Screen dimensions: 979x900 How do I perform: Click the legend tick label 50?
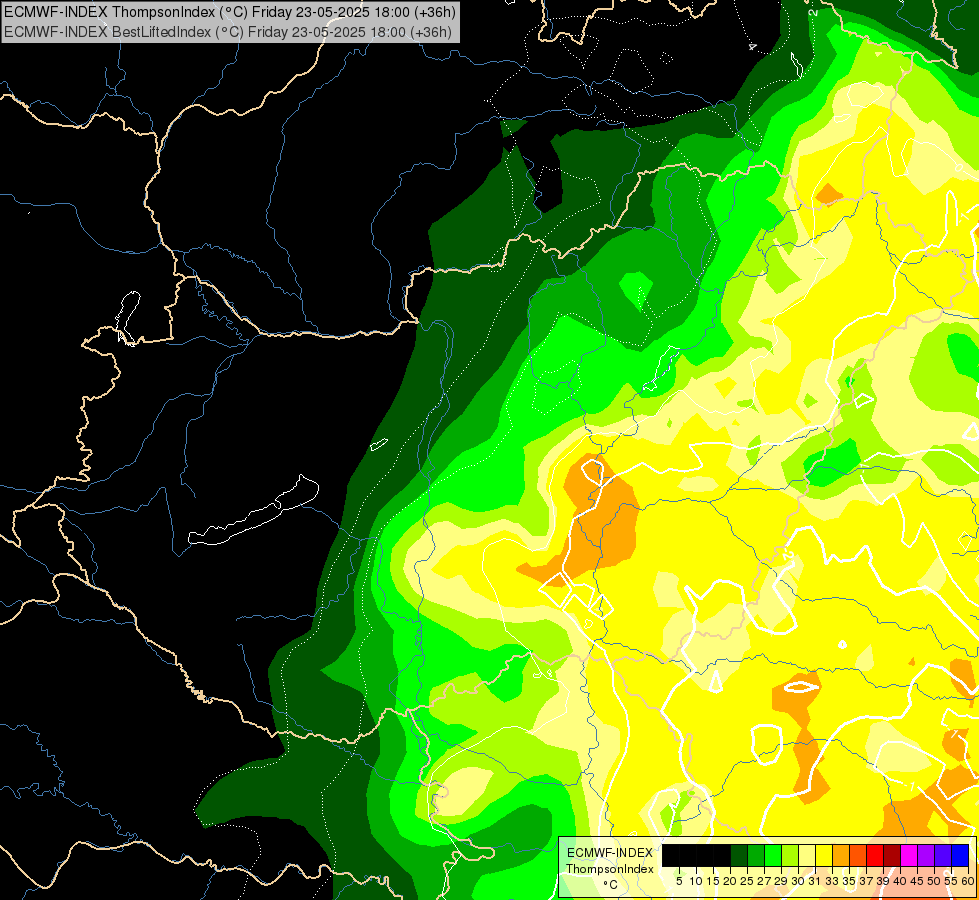933,881
